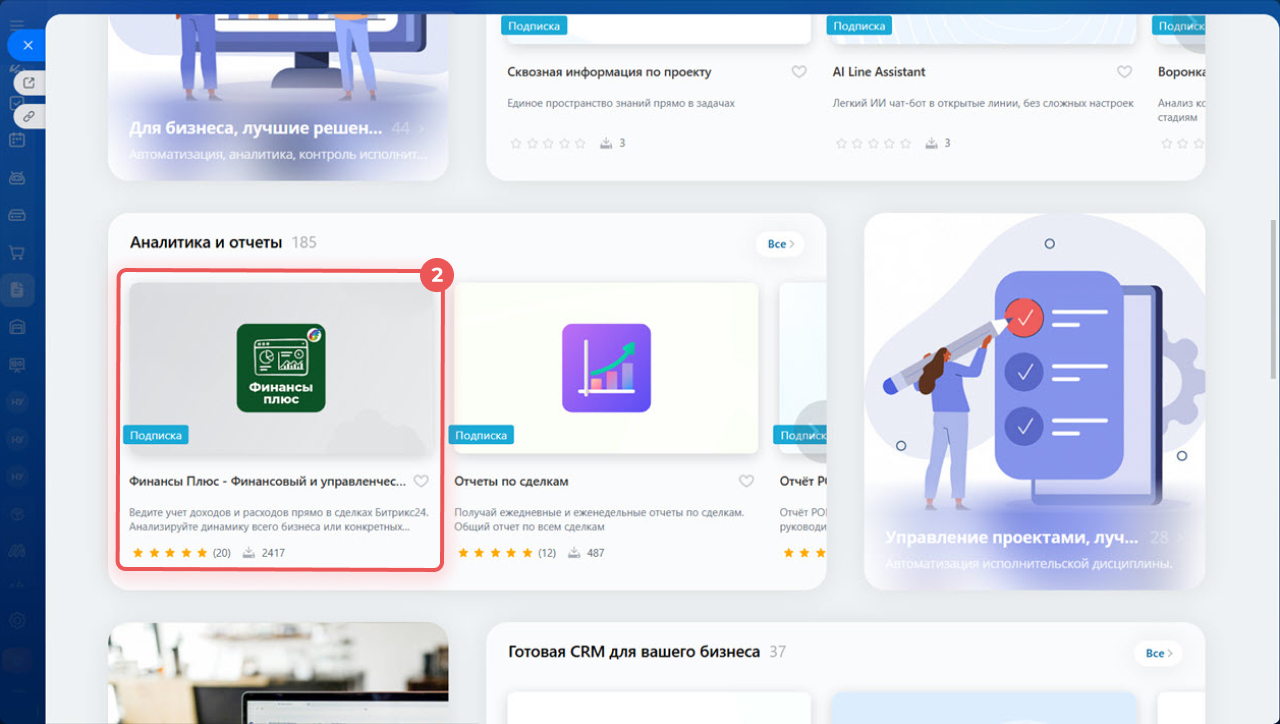The image size is (1280, 724).
Task: Open the Отчеты по сделкам preview thumbnail
Action: (x=606, y=367)
